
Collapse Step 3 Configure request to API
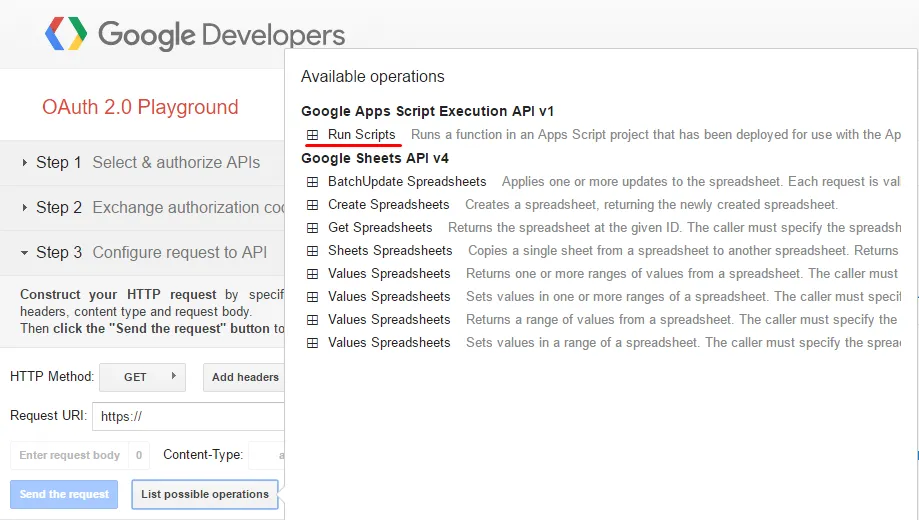[142, 253]
